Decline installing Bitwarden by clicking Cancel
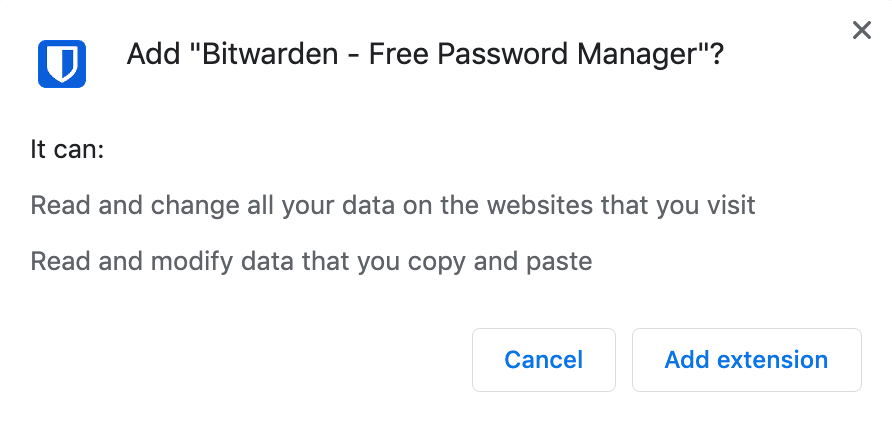Image resolution: width=892 pixels, height=422 pixels. (x=543, y=360)
